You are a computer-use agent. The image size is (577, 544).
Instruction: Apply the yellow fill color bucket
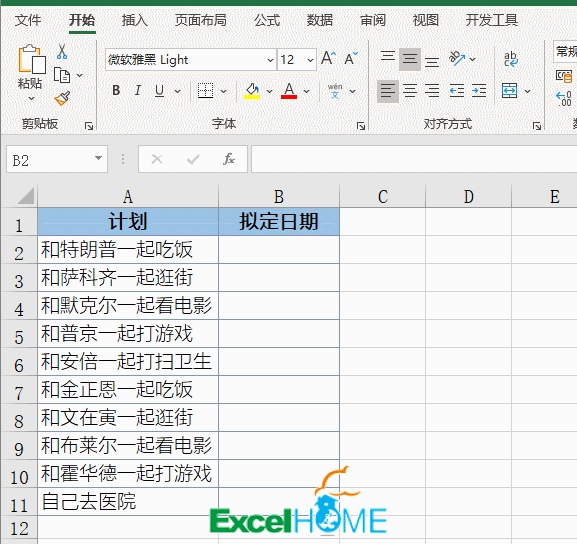tap(252, 91)
